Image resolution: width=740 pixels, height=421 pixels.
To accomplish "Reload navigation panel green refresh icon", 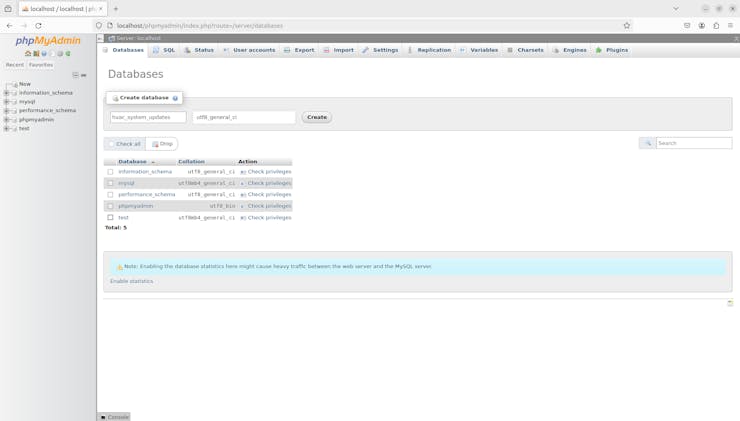I will (68, 54).
